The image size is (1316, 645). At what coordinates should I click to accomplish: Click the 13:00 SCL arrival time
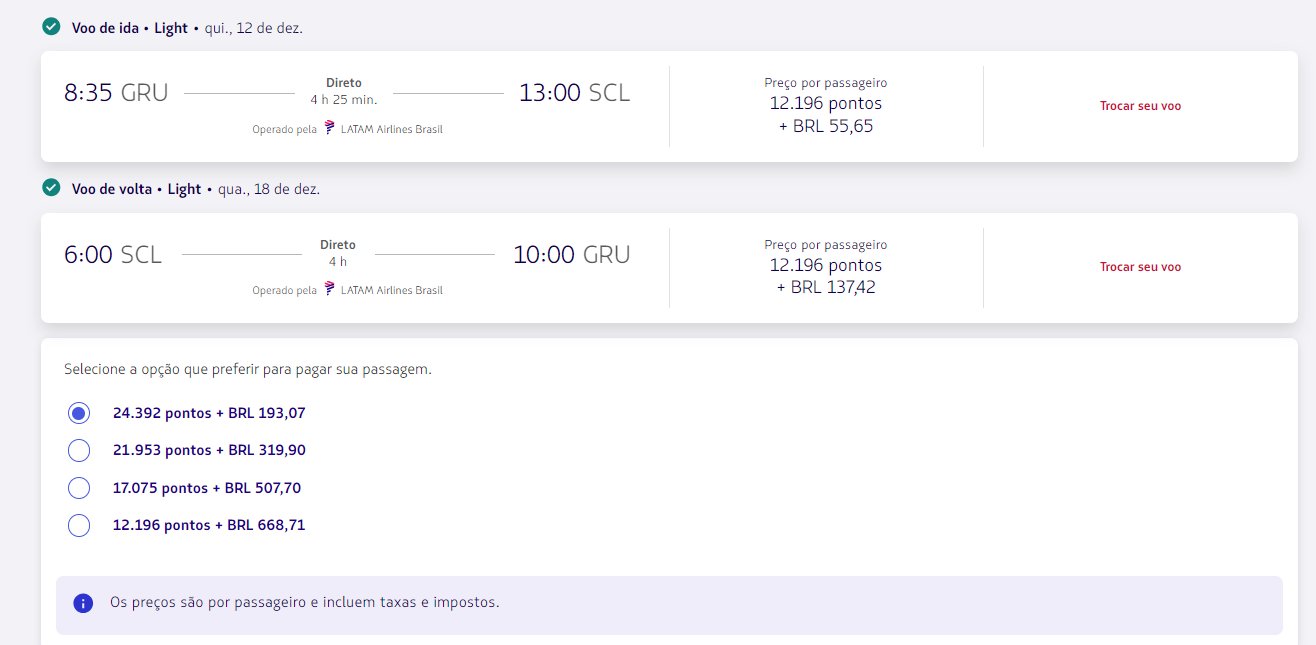(574, 93)
